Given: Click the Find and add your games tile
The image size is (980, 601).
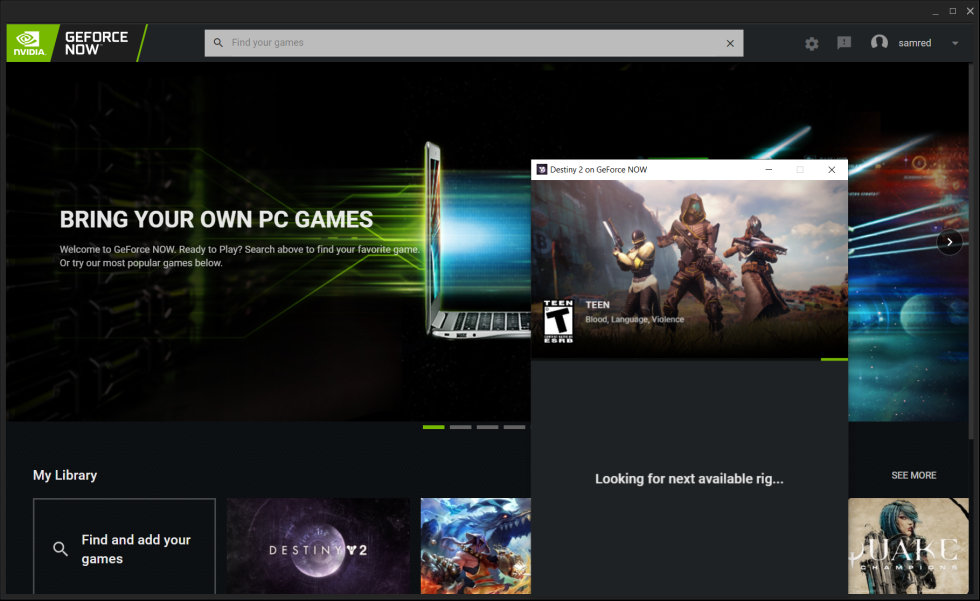Looking at the screenshot, I should point(124,546).
